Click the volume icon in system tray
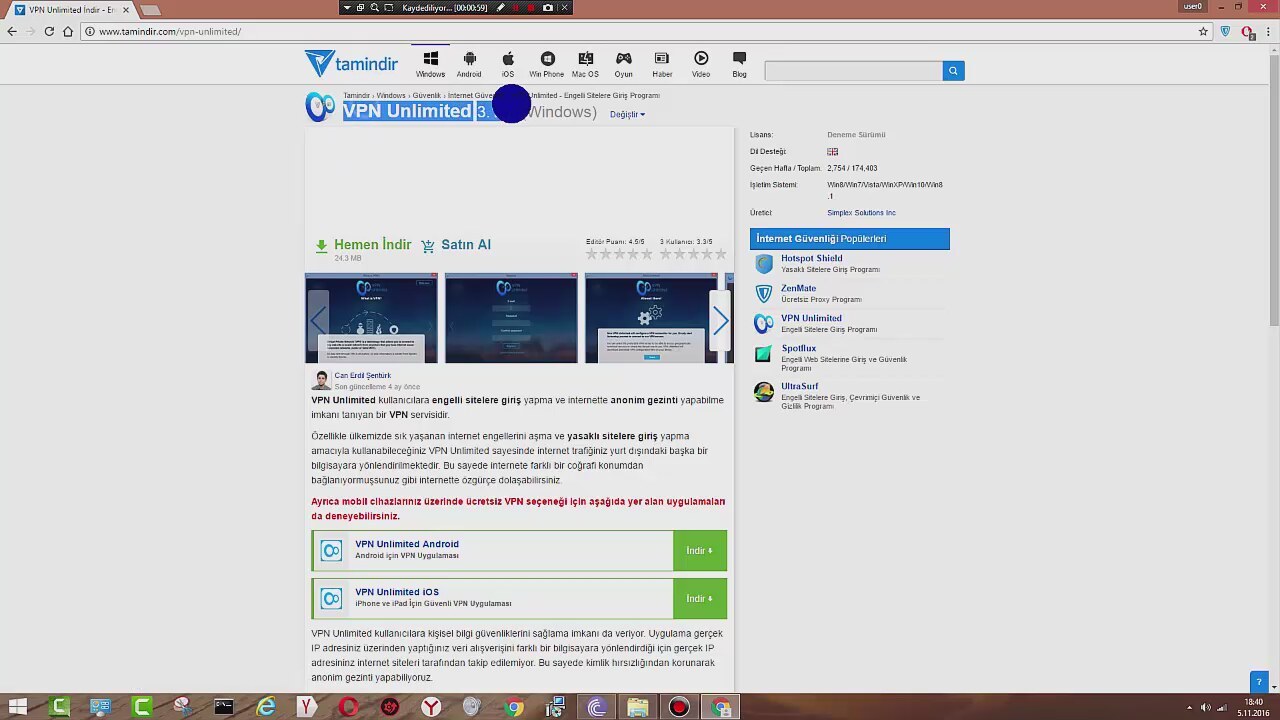The height and width of the screenshot is (720, 1280). [1205, 707]
